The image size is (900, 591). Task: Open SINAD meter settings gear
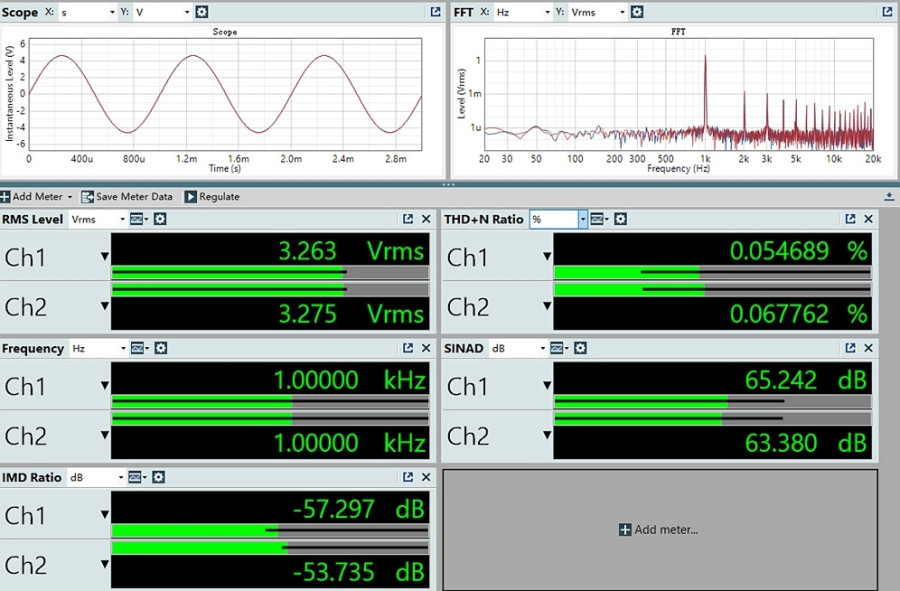click(580, 348)
